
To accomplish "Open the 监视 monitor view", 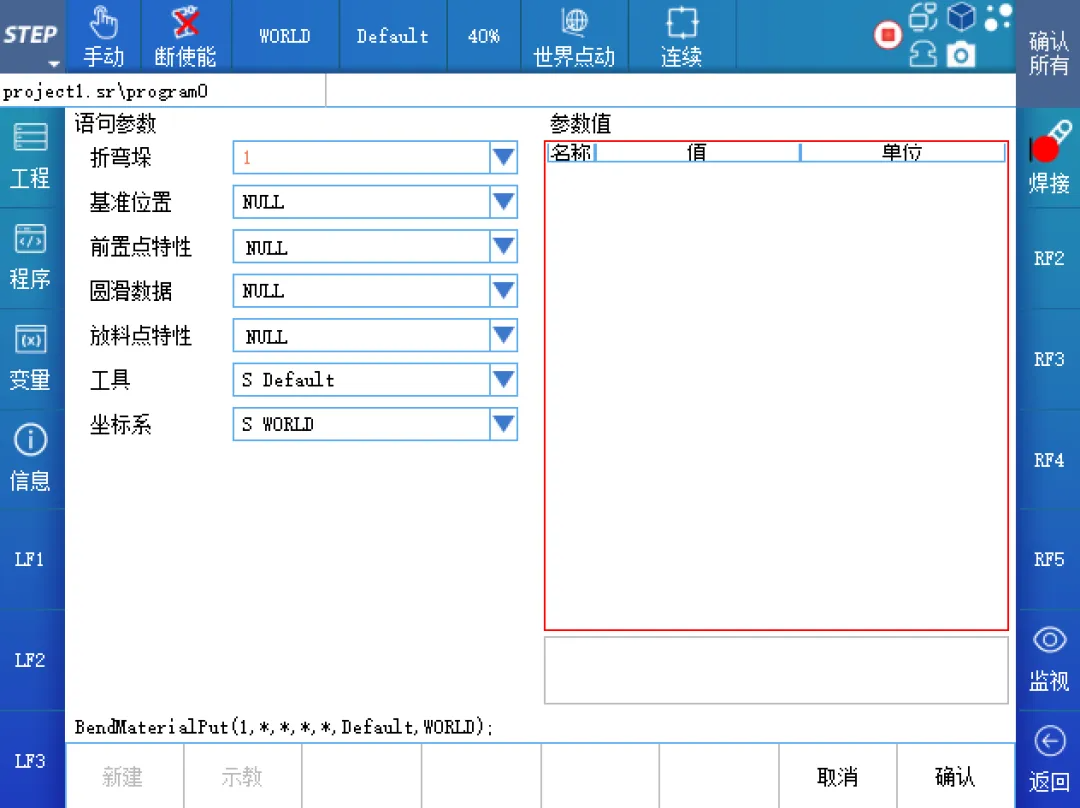I will pyautogui.click(x=1049, y=660).
